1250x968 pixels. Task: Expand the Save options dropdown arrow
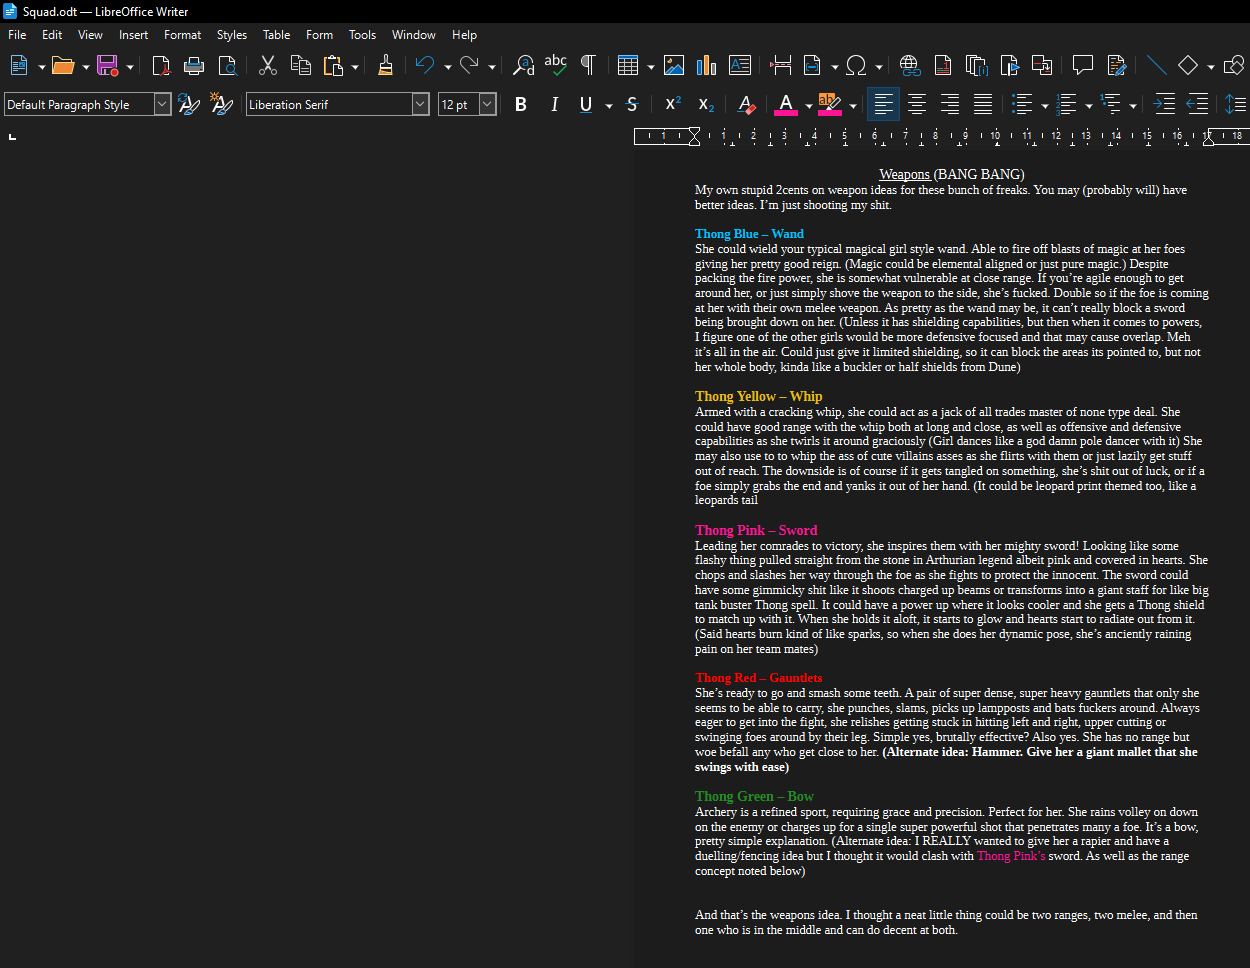pos(130,66)
